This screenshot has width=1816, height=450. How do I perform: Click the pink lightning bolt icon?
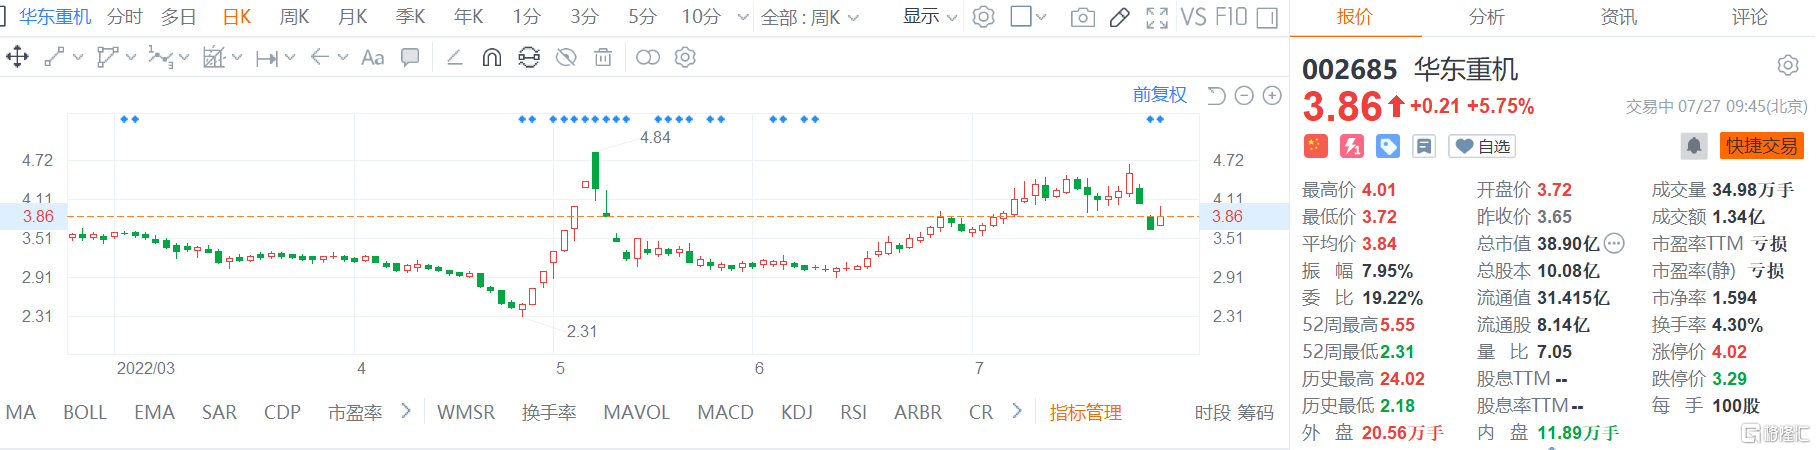coord(1352,146)
